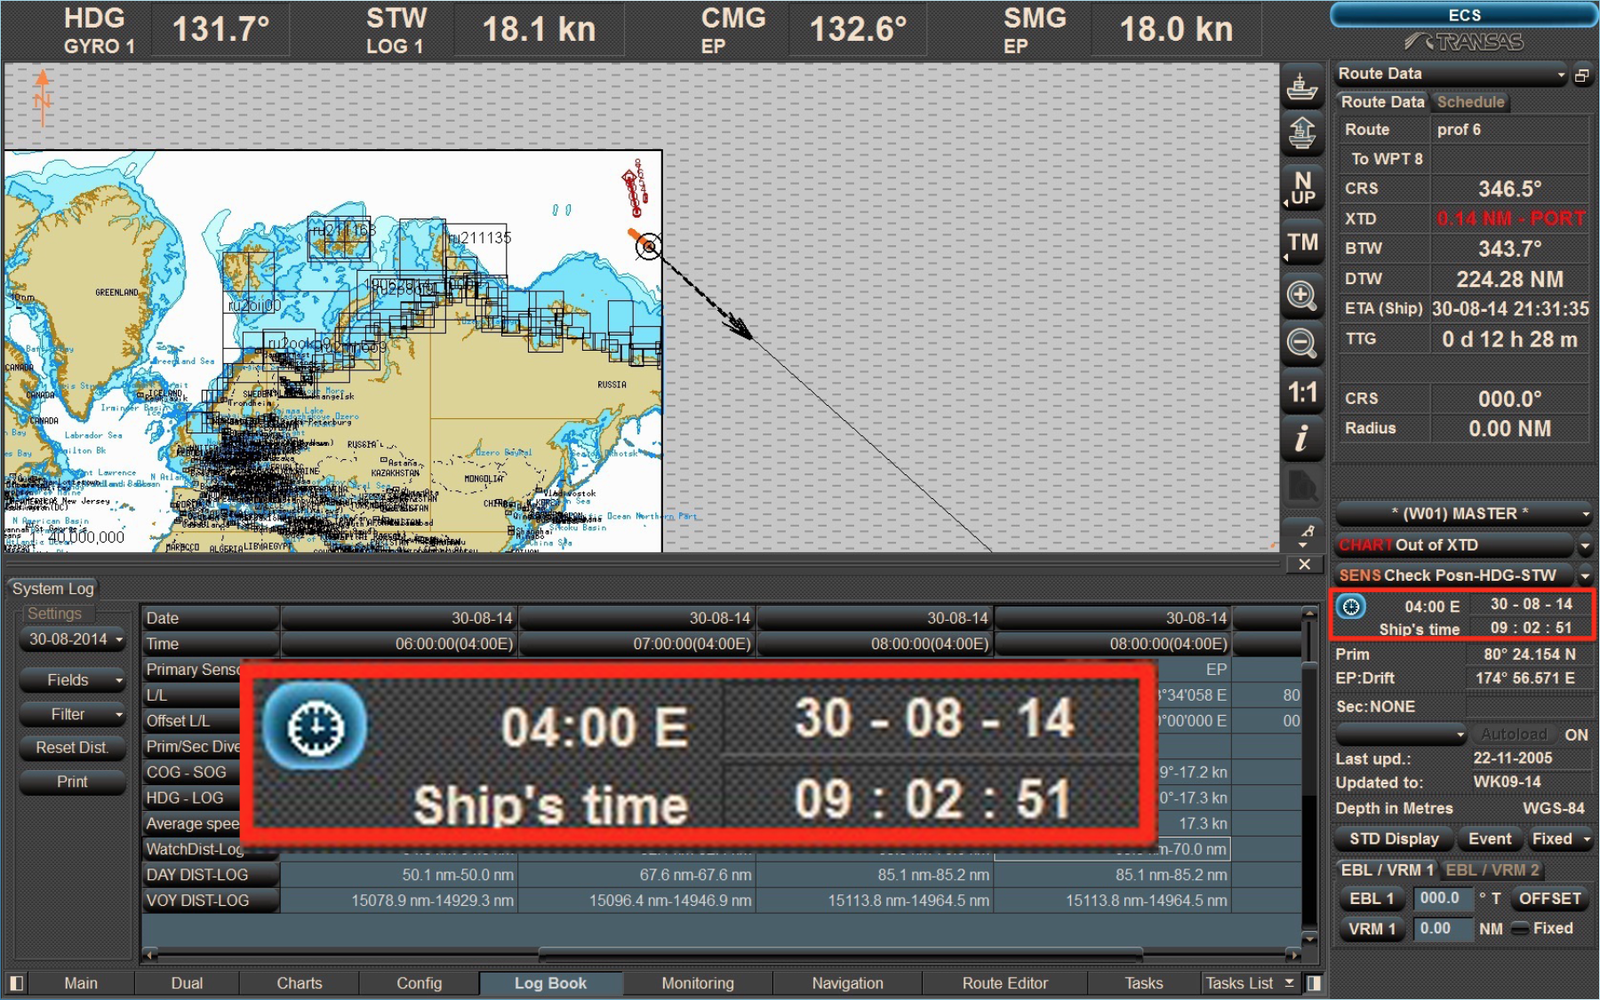Click the XTD value 0.14 NM - PORT

click(x=1510, y=218)
